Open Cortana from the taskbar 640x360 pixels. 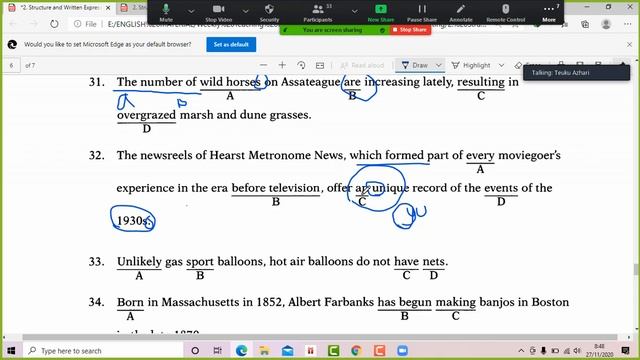[x=195, y=351]
